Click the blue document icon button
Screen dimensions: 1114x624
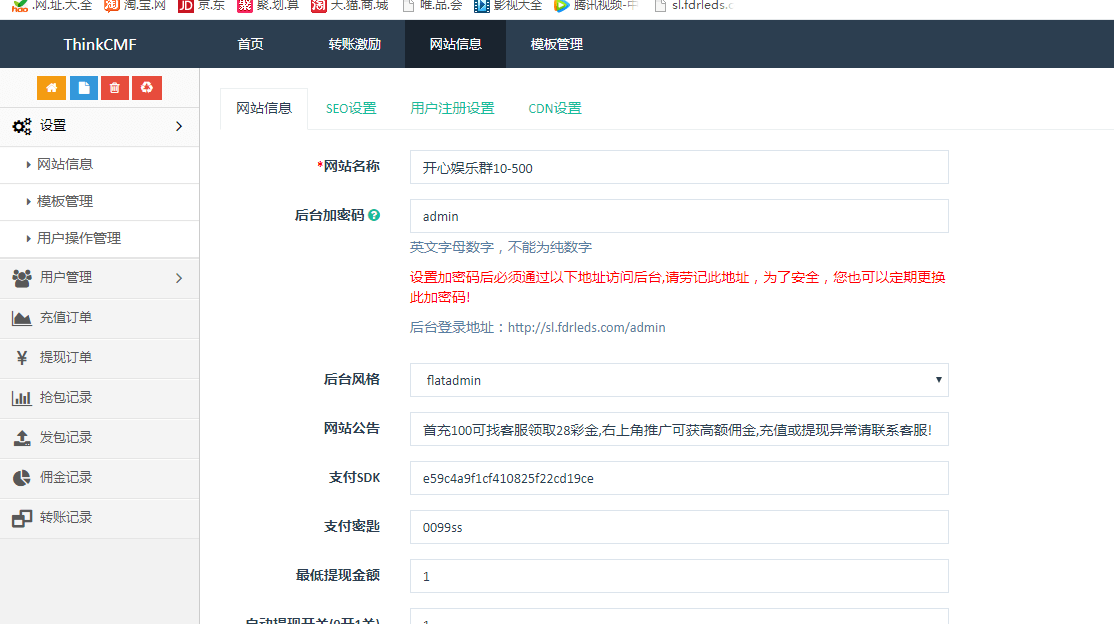tap(83, 88)
